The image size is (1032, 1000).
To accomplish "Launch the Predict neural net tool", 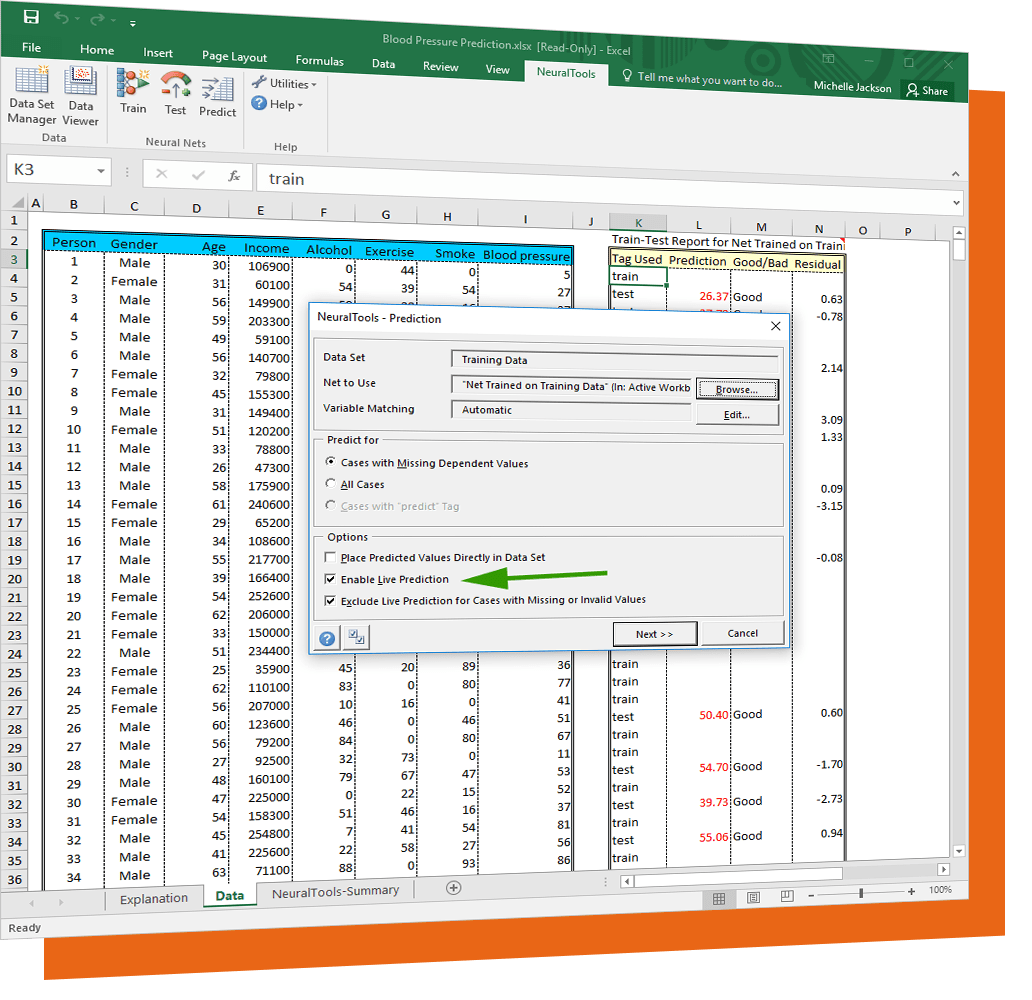I will tap(217, 97).
